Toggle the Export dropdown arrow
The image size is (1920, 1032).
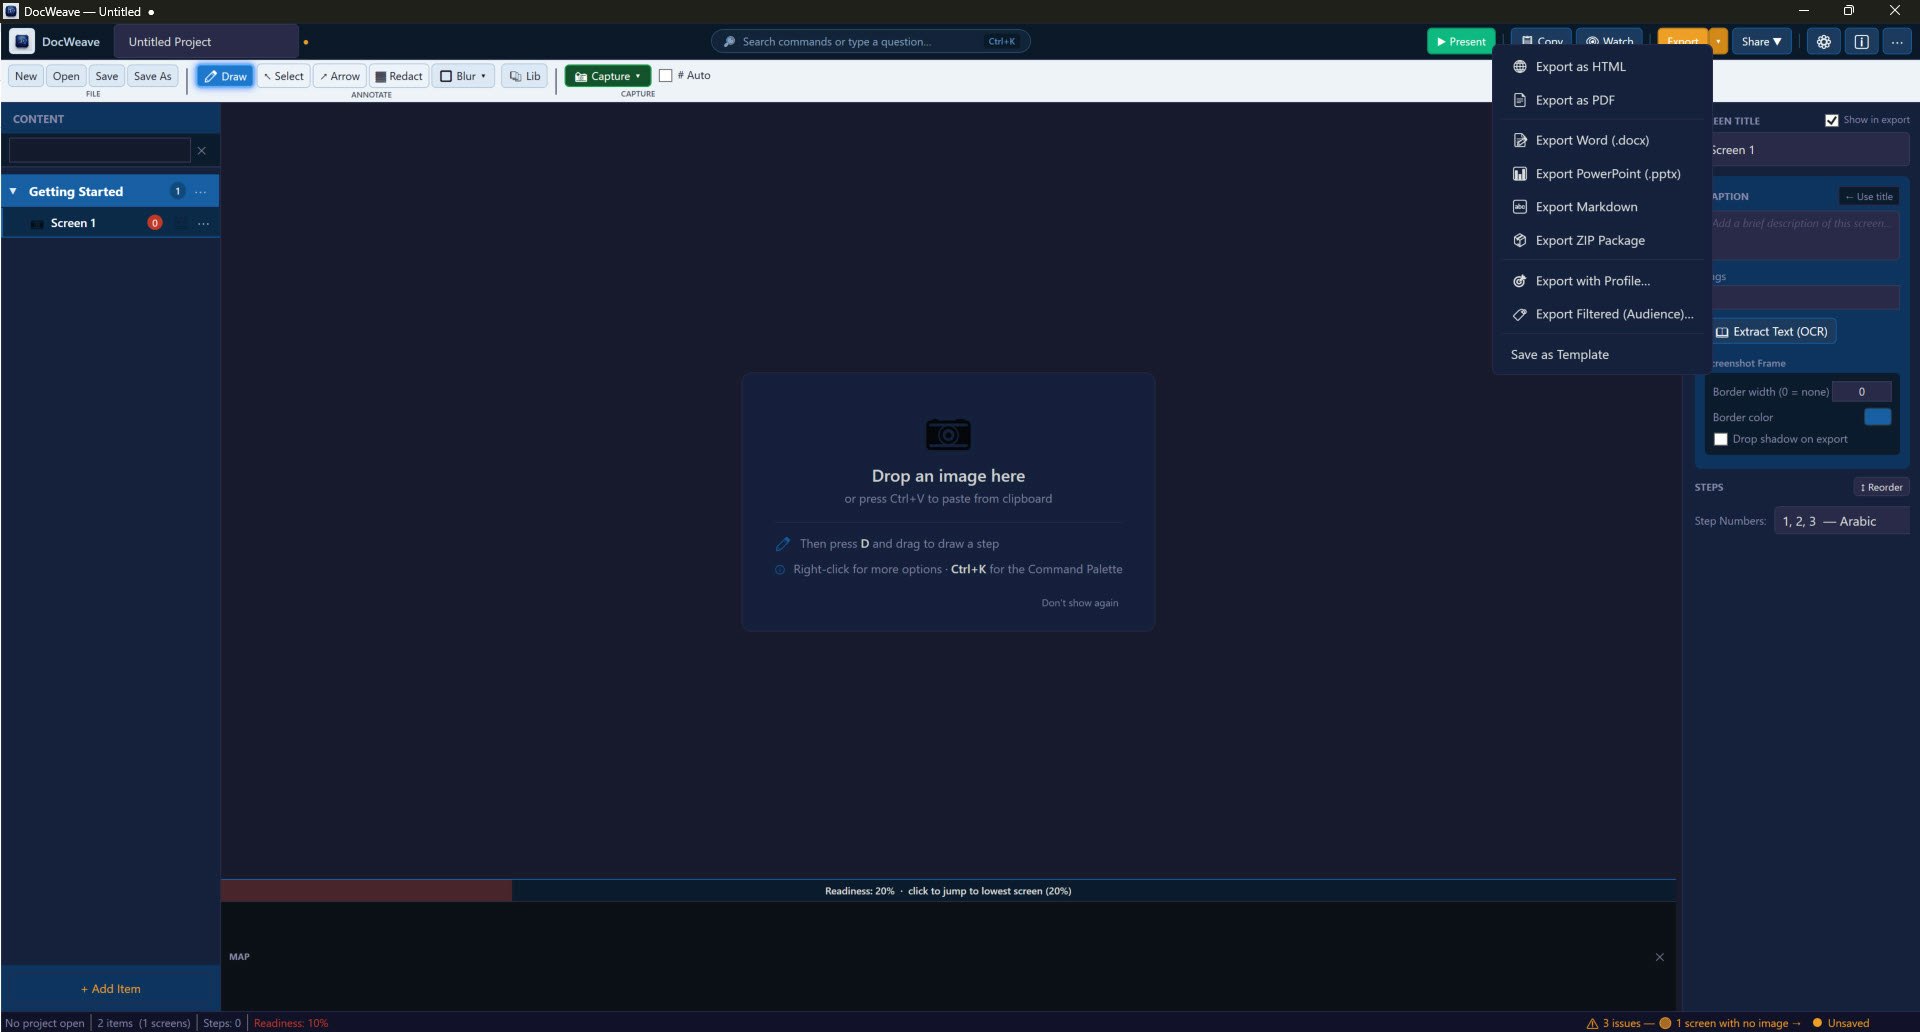pyautogui.click(x=1719, y=42)
